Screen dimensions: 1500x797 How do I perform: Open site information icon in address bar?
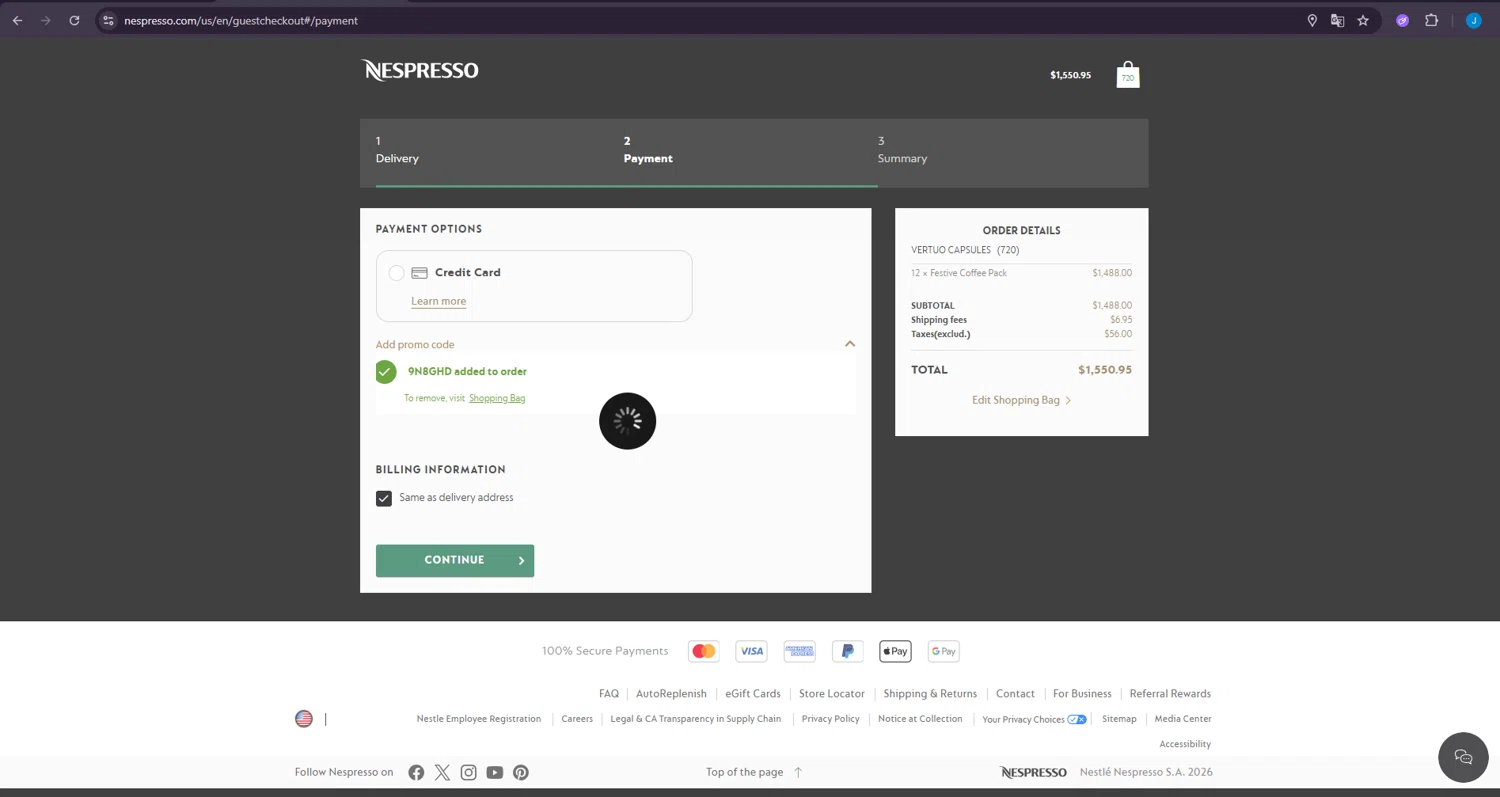[108, 20]
